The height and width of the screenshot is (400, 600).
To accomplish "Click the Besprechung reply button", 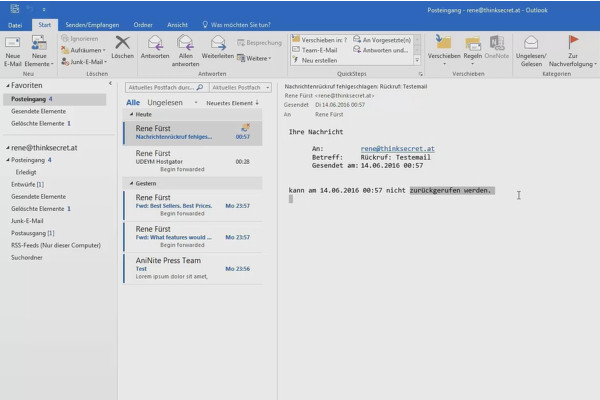I will (259, 42).
